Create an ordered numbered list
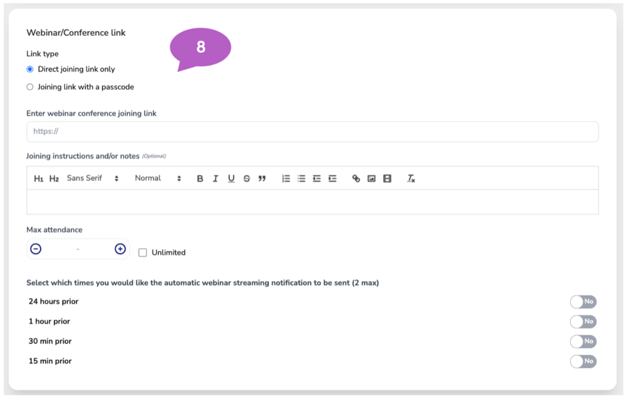The width and height of the screenshot is (627, 401). click(286, 178)
